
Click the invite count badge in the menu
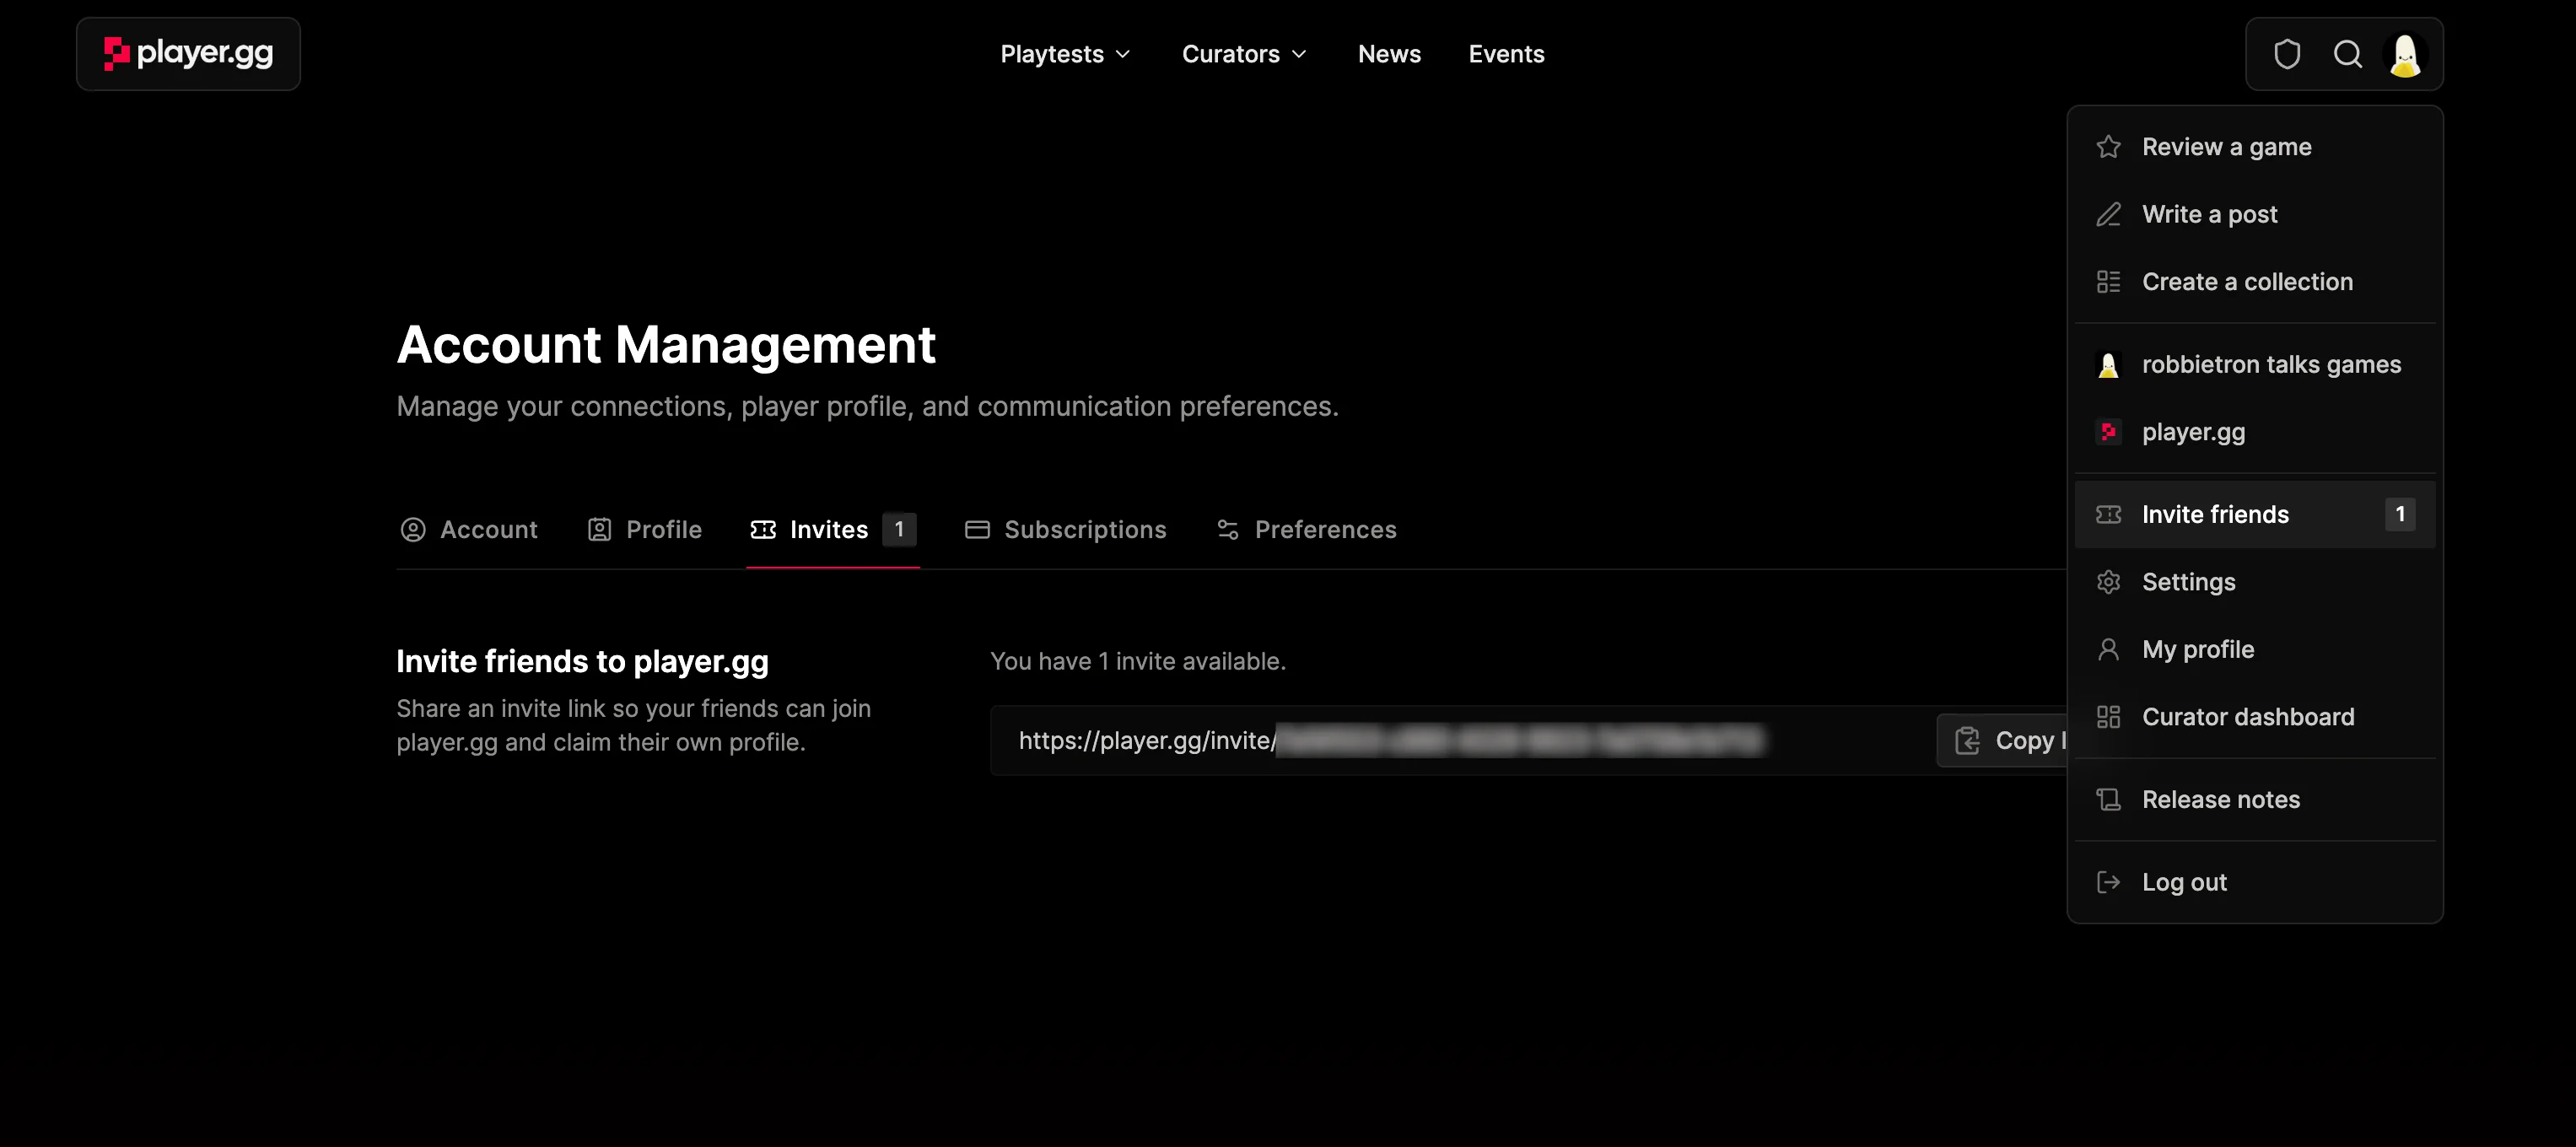[x=2399, y=515]
